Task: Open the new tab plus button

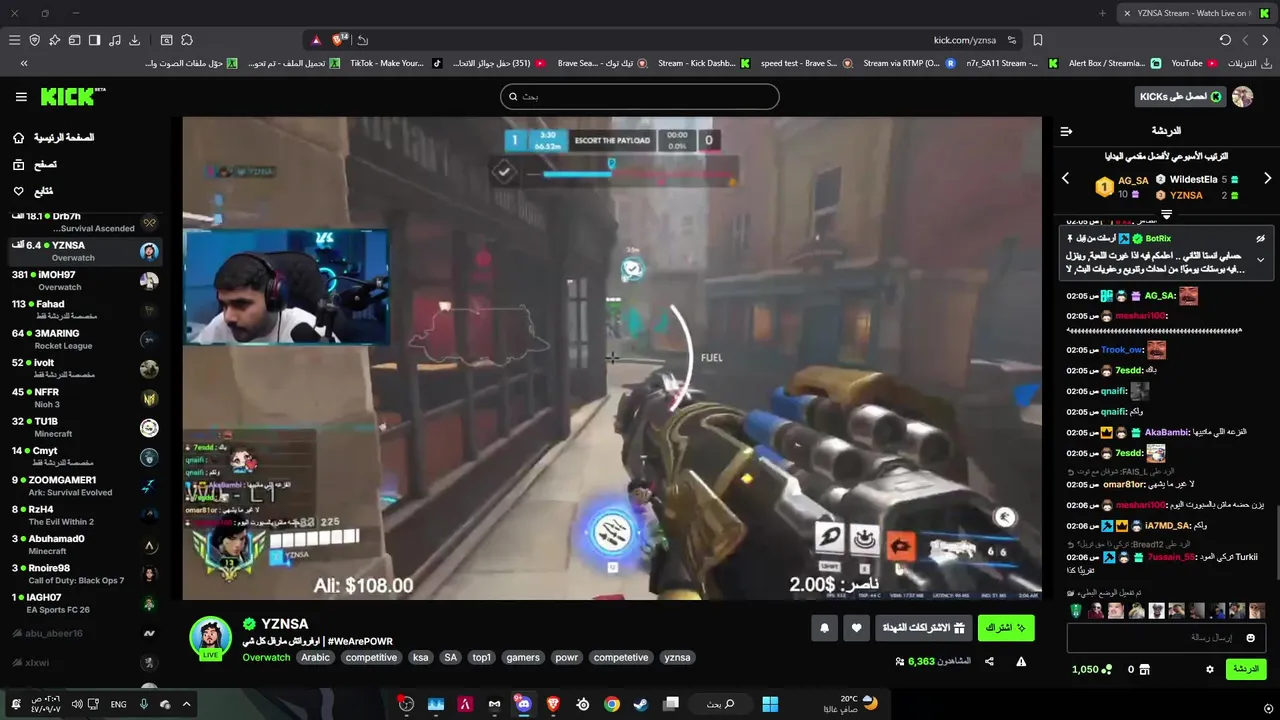Action: [x=1103, y=13]
